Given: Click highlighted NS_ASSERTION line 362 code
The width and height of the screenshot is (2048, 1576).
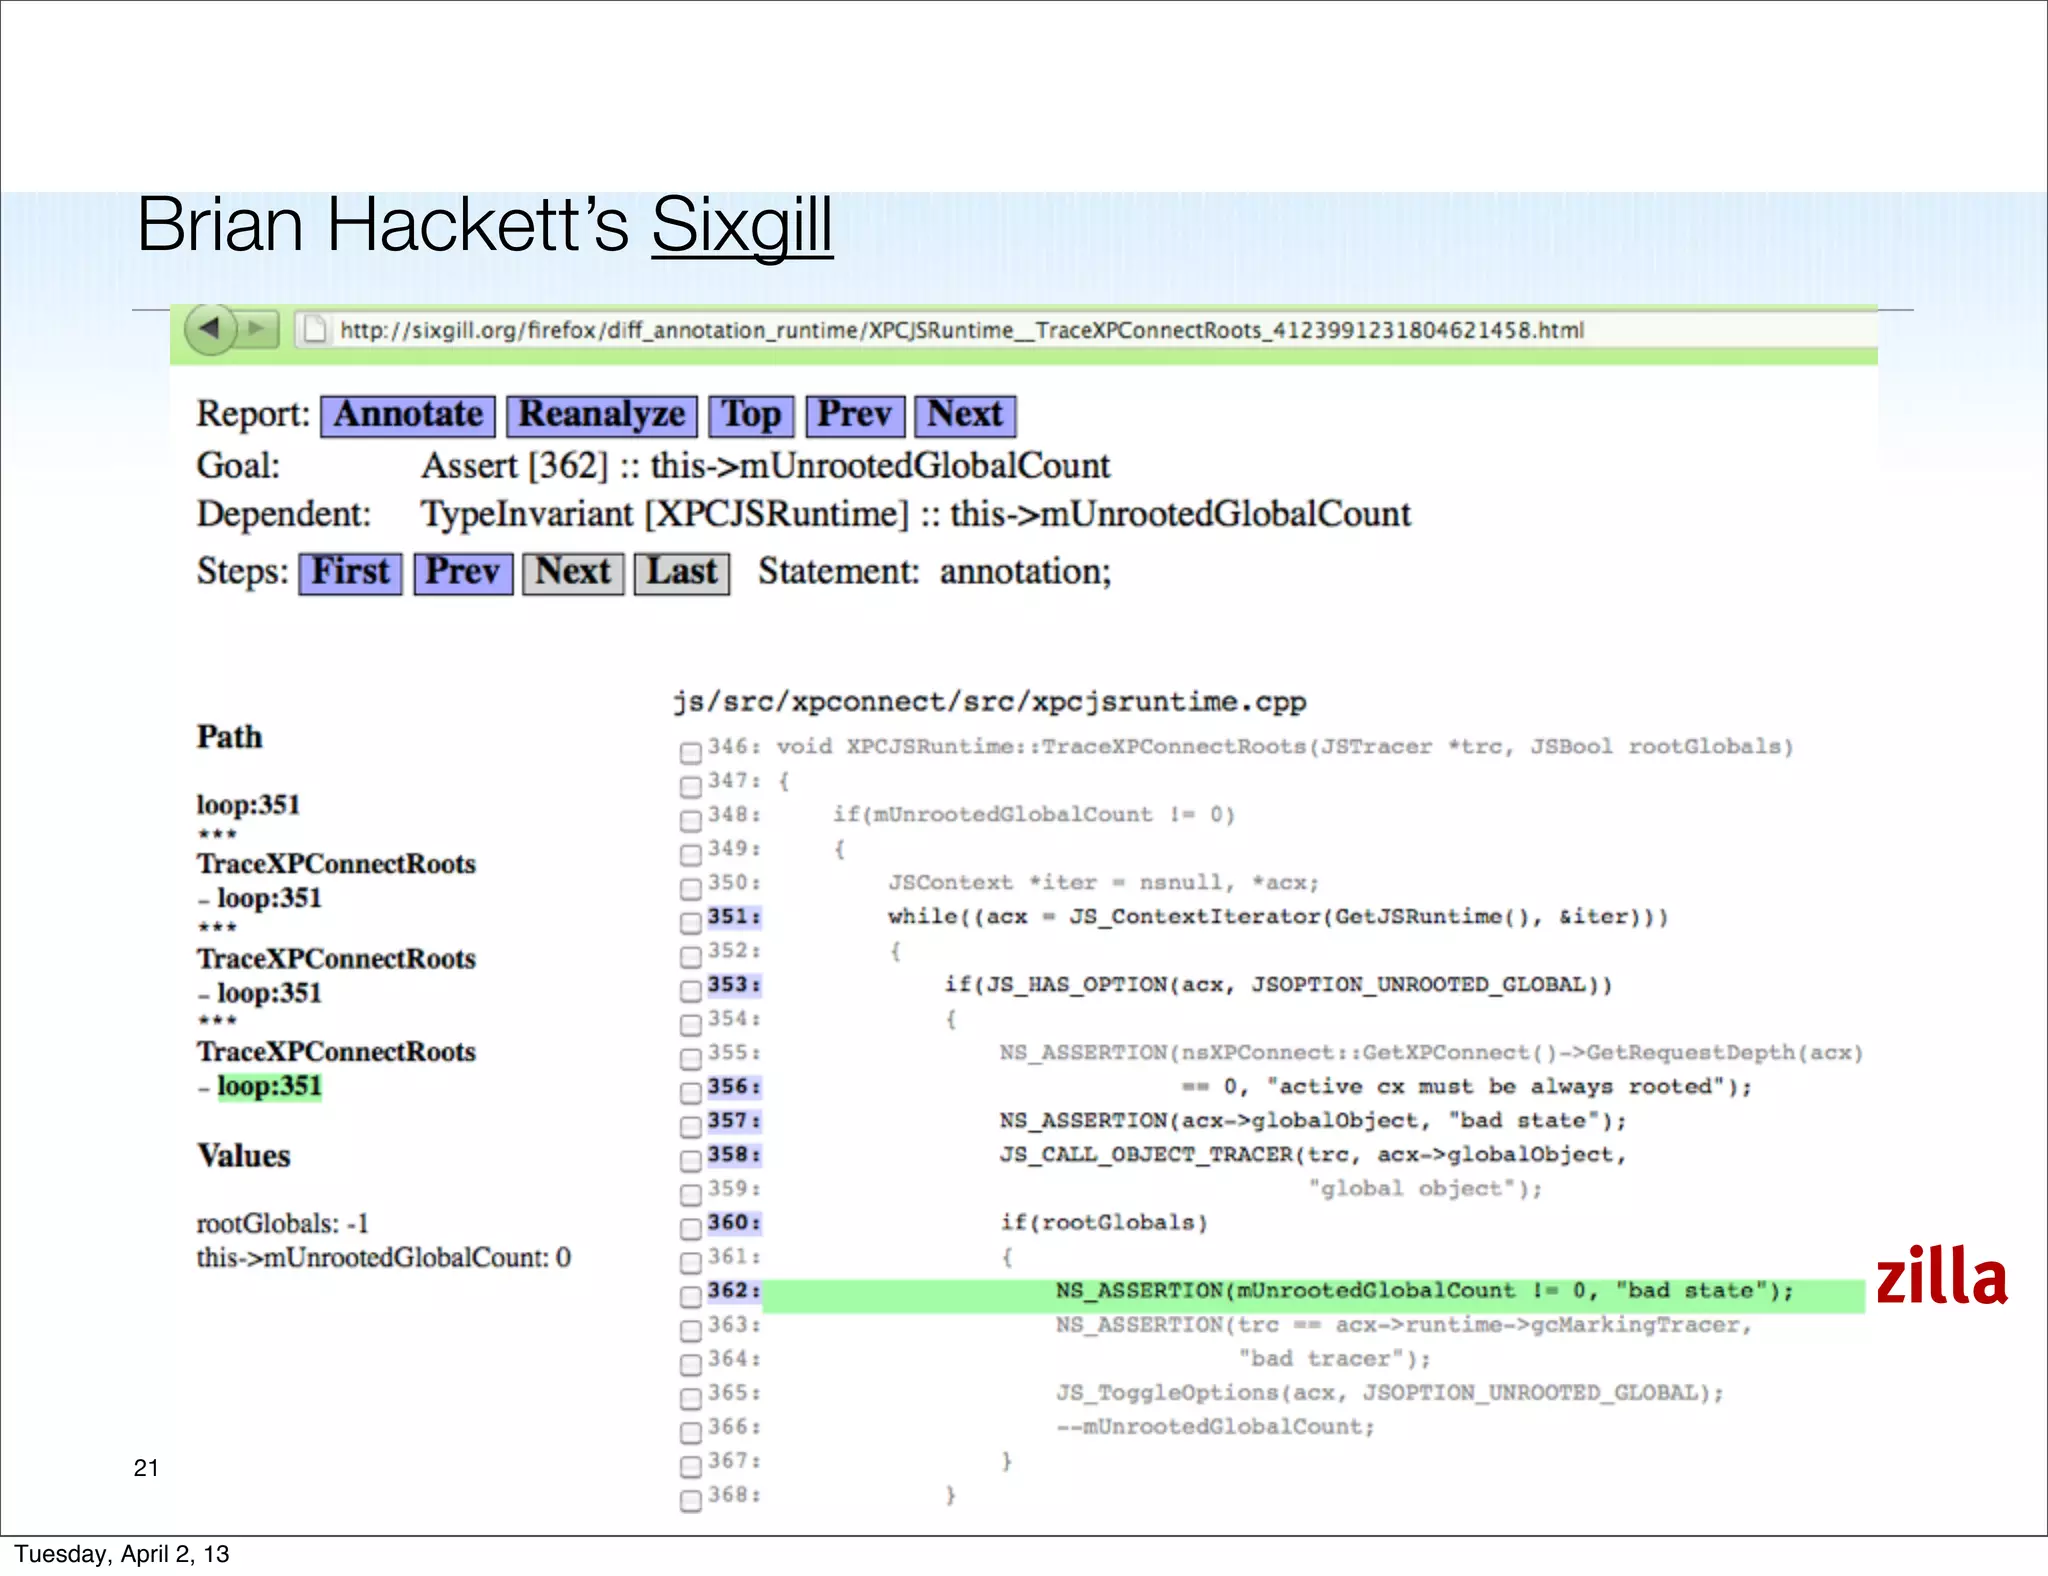Looking at the screenshot, I should pyautogui.click(x=1425, y=1291).
